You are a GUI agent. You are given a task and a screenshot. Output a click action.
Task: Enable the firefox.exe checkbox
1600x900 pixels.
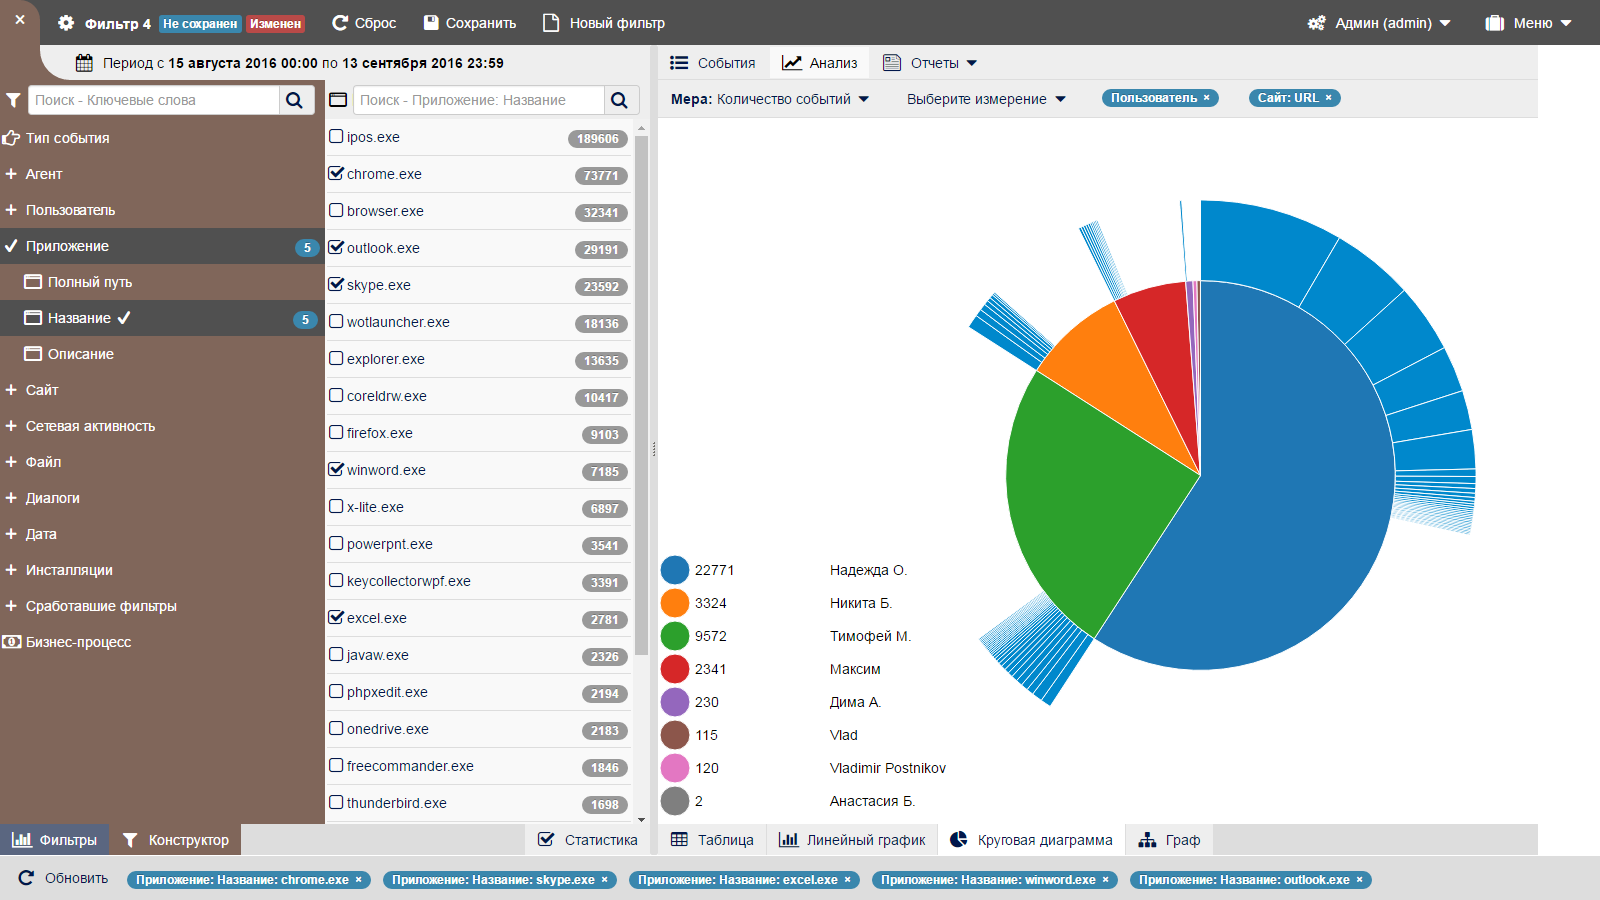[x=336, y=432]
